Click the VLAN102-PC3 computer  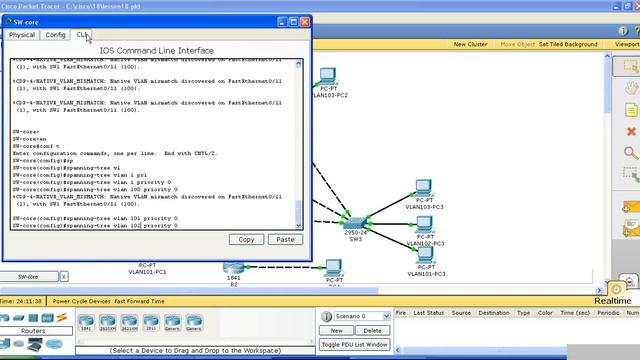pyautogui.click(x=424, y=224)
